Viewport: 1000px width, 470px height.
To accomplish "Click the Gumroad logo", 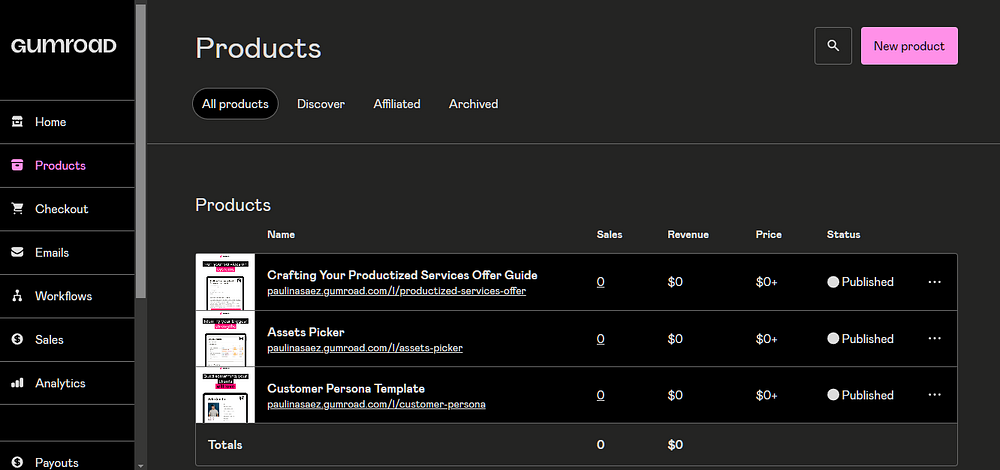I will pos(64,46).
